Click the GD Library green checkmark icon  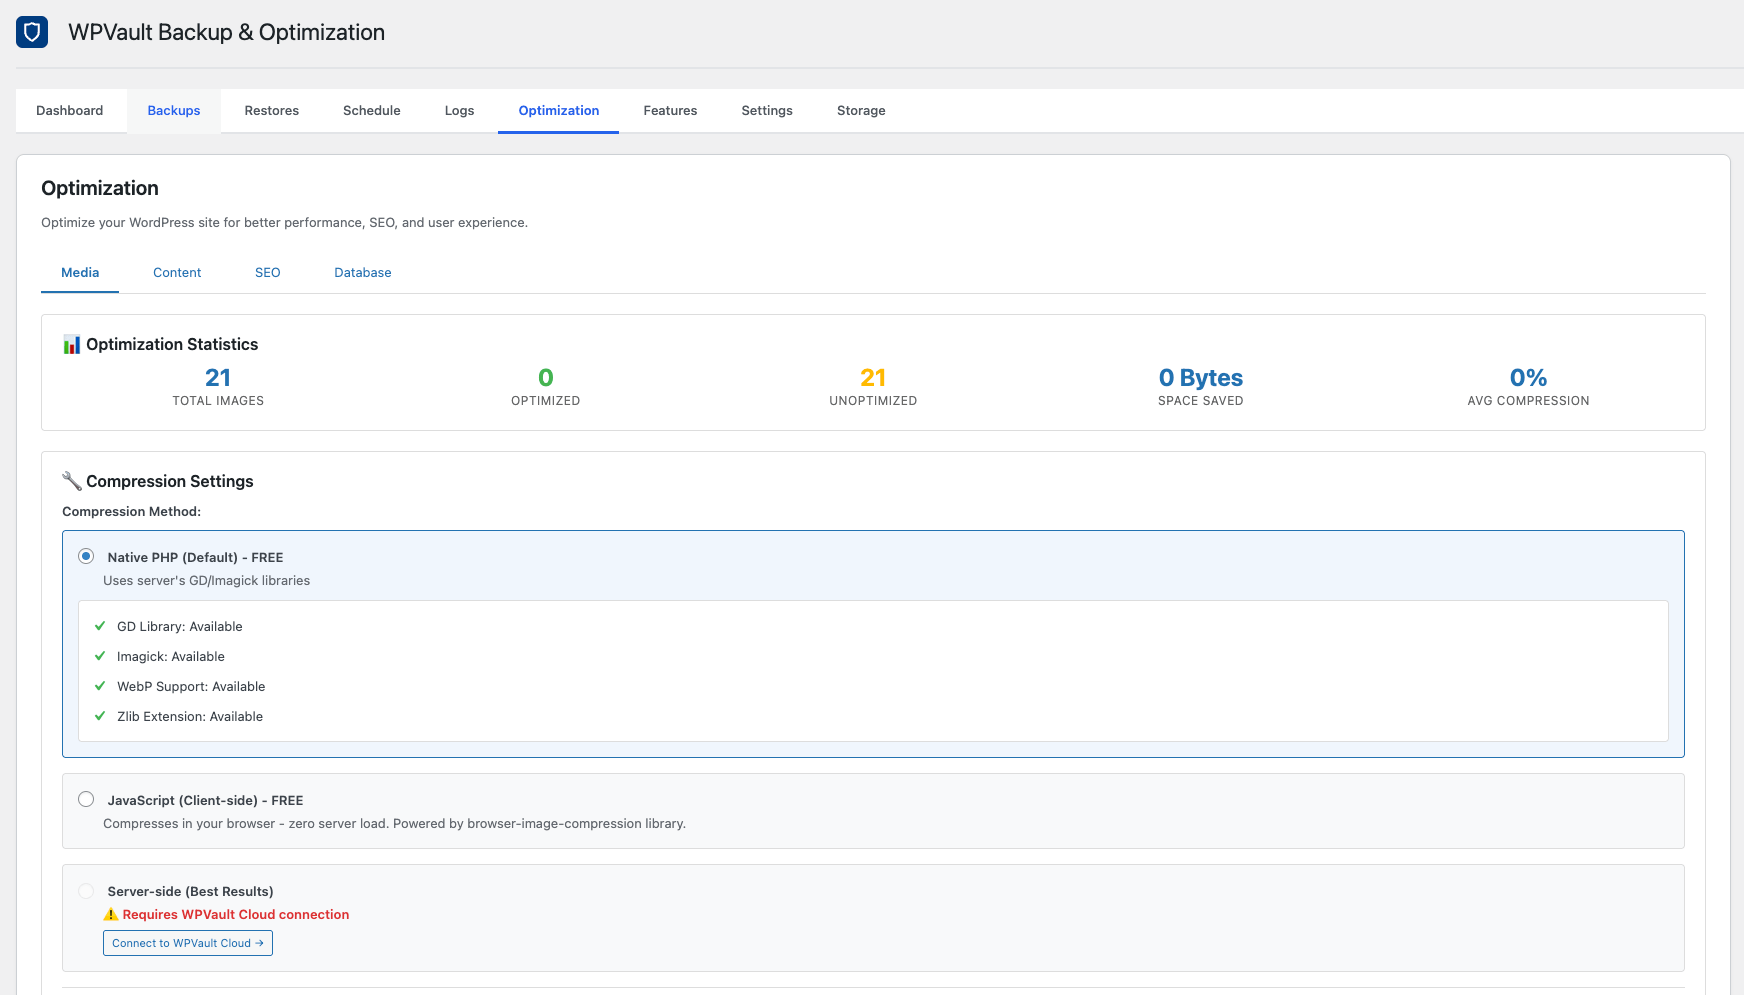pyautogui.click(x=100, y=626)
